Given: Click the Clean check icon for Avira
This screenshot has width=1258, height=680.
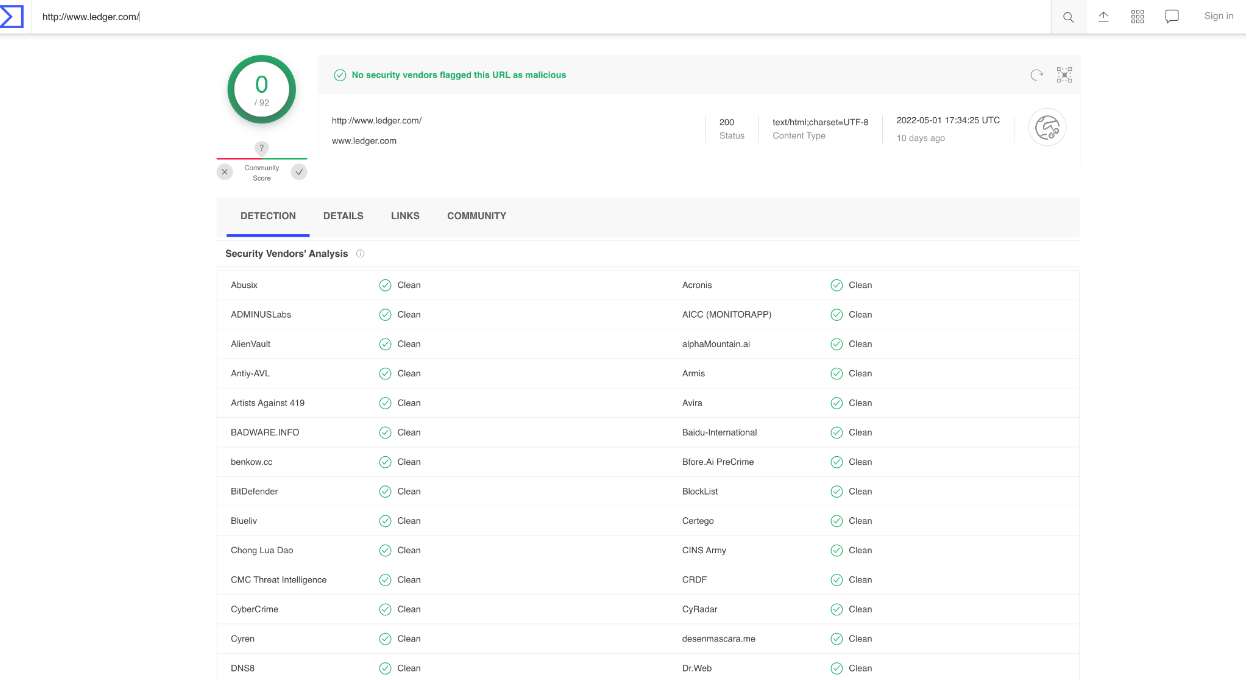Looking at the screenshot, I should coord(837,403).
